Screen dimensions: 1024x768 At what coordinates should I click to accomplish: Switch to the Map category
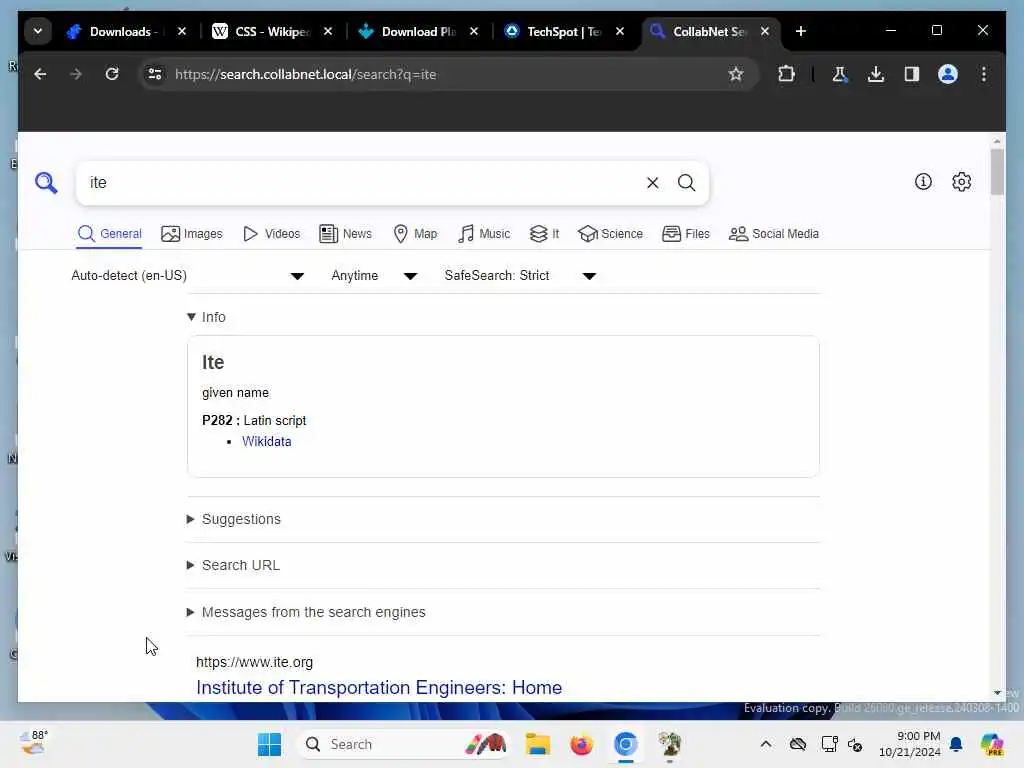tap(415, 234)
